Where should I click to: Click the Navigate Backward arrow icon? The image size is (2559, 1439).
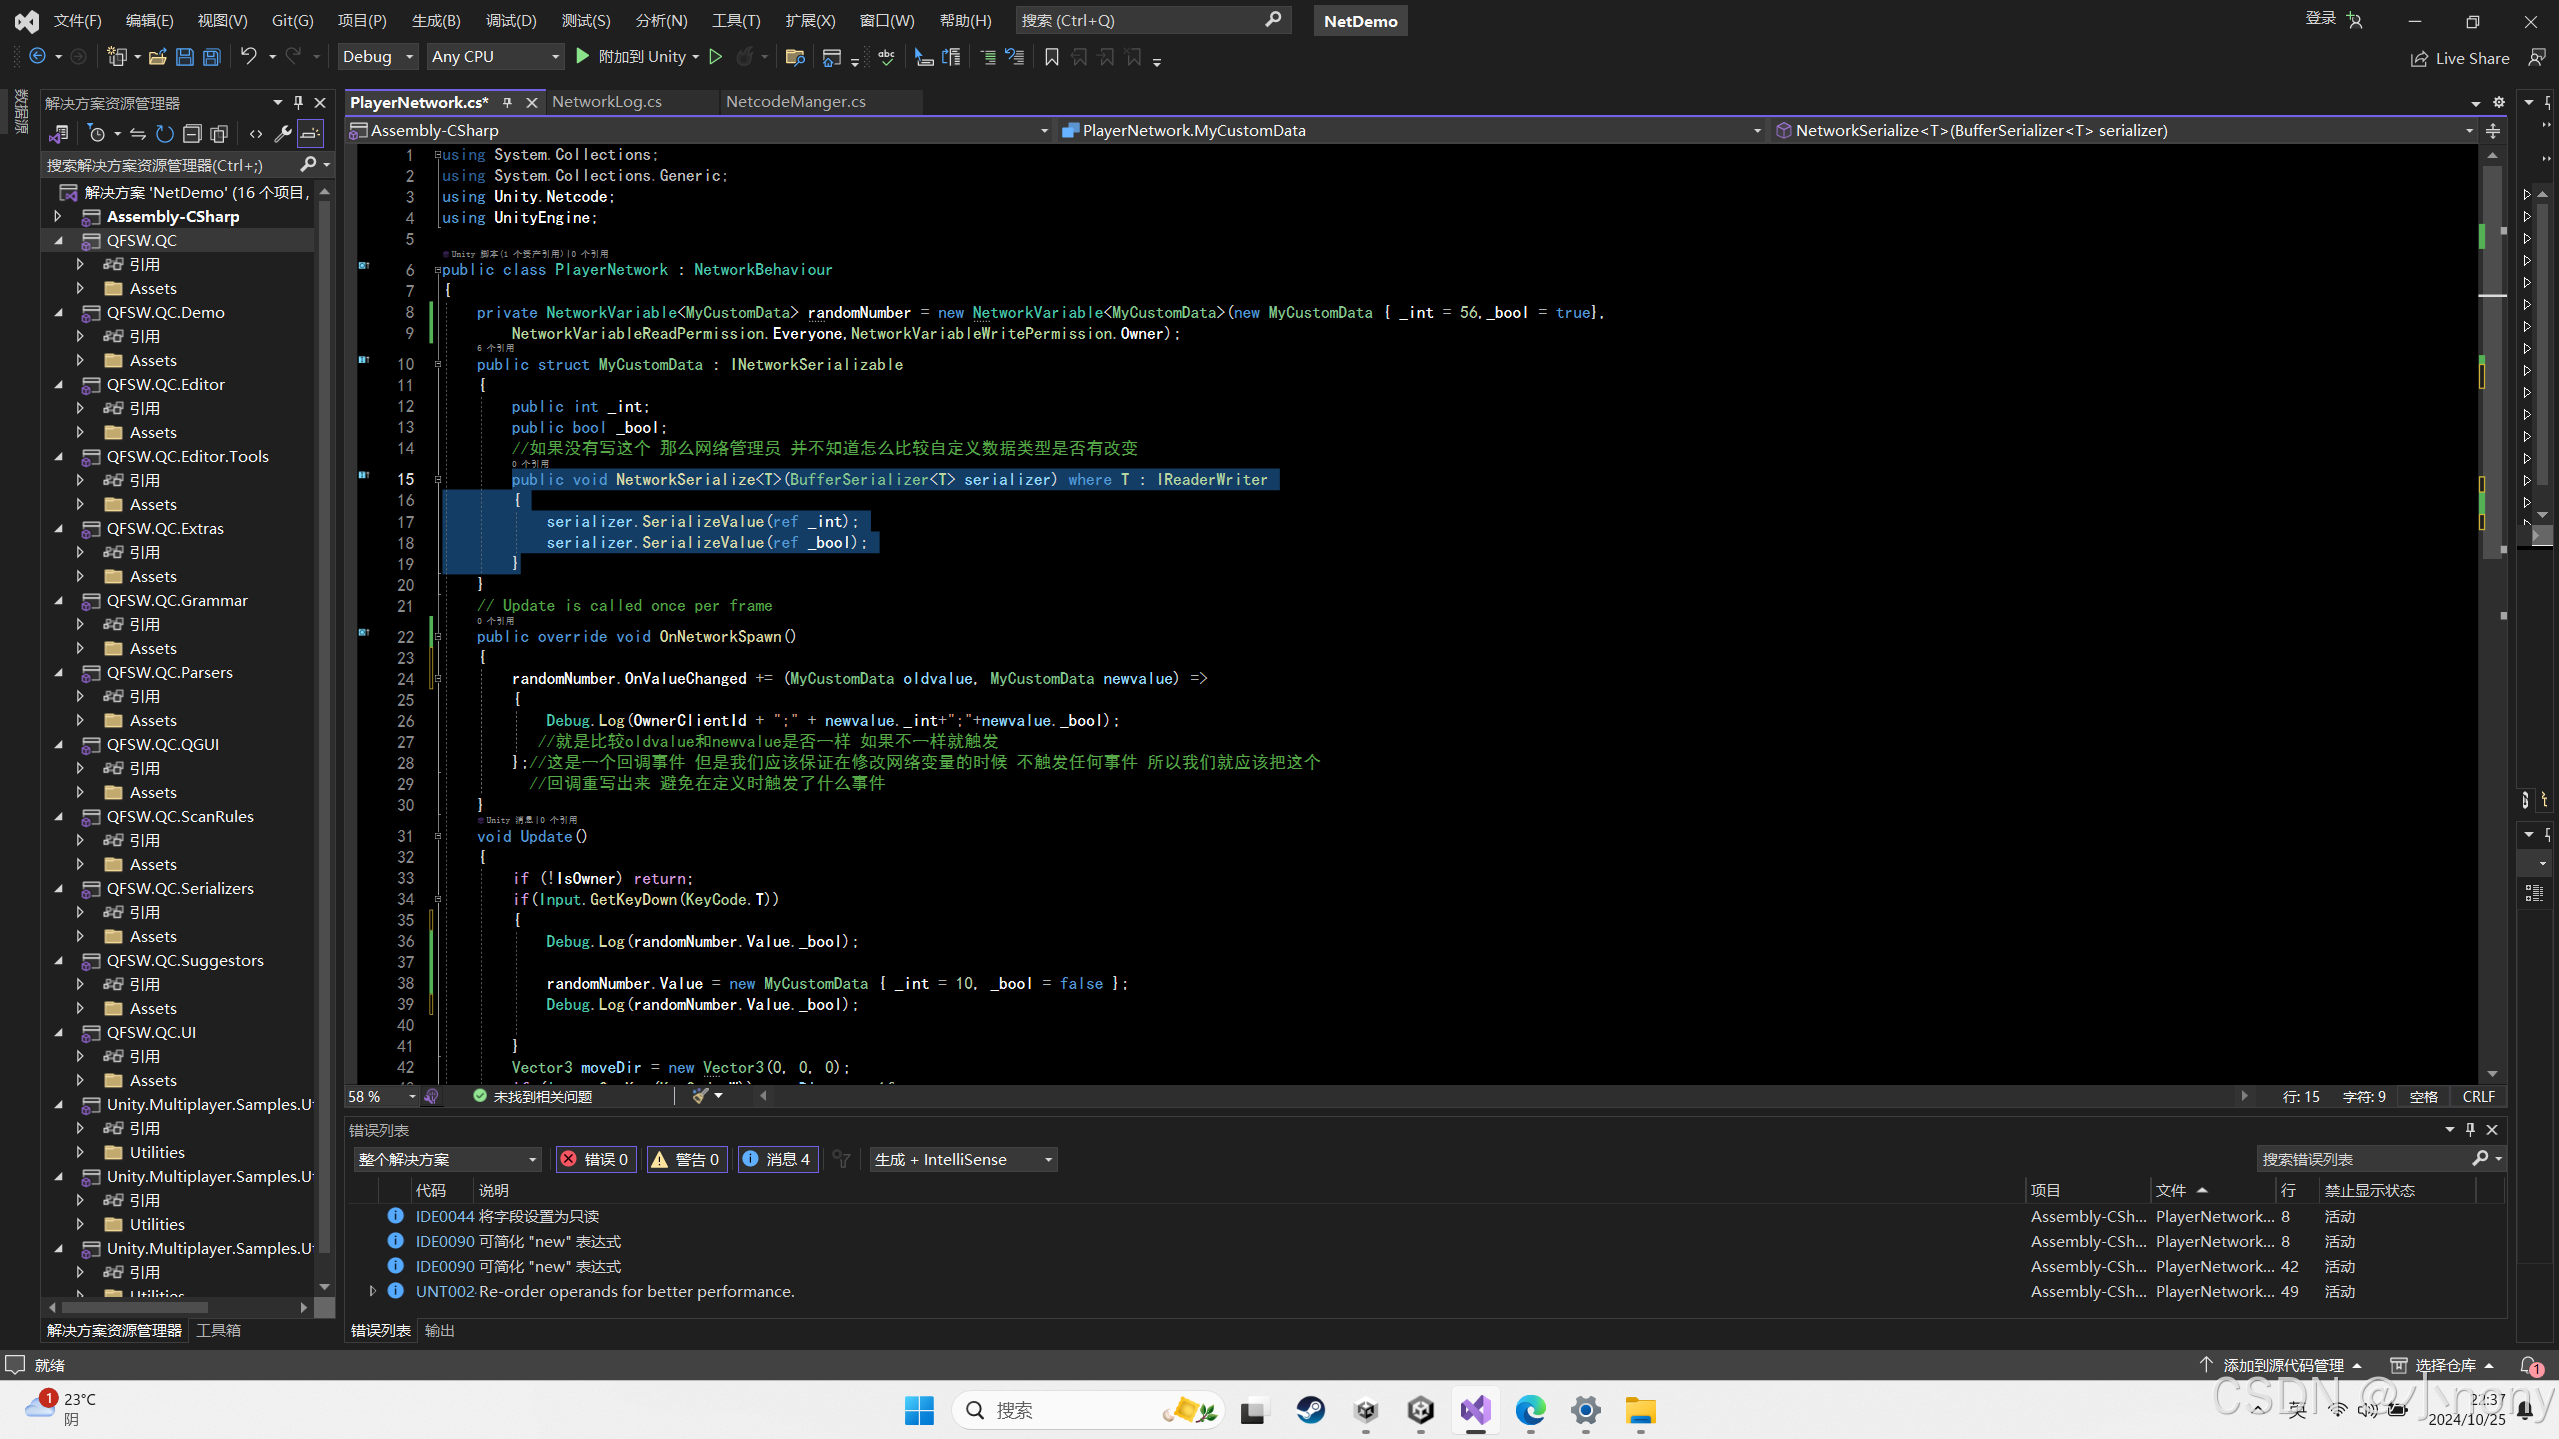point(37,57)
